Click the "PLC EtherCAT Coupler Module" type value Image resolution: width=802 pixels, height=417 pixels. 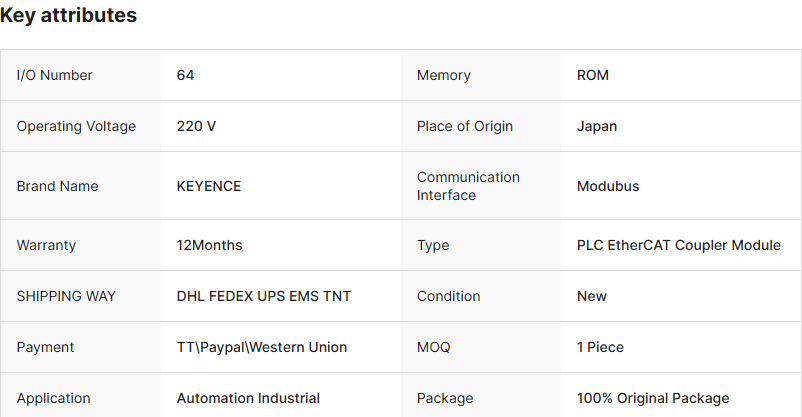[x=679, y=245]
